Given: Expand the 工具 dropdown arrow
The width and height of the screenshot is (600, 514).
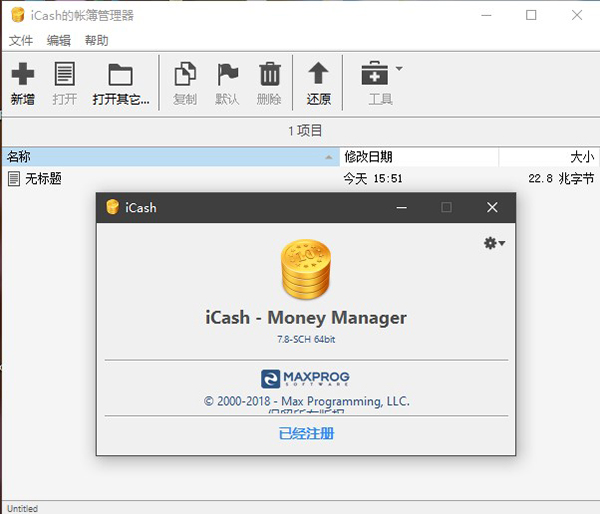Looking at the screenshot, I should [399, 69].
